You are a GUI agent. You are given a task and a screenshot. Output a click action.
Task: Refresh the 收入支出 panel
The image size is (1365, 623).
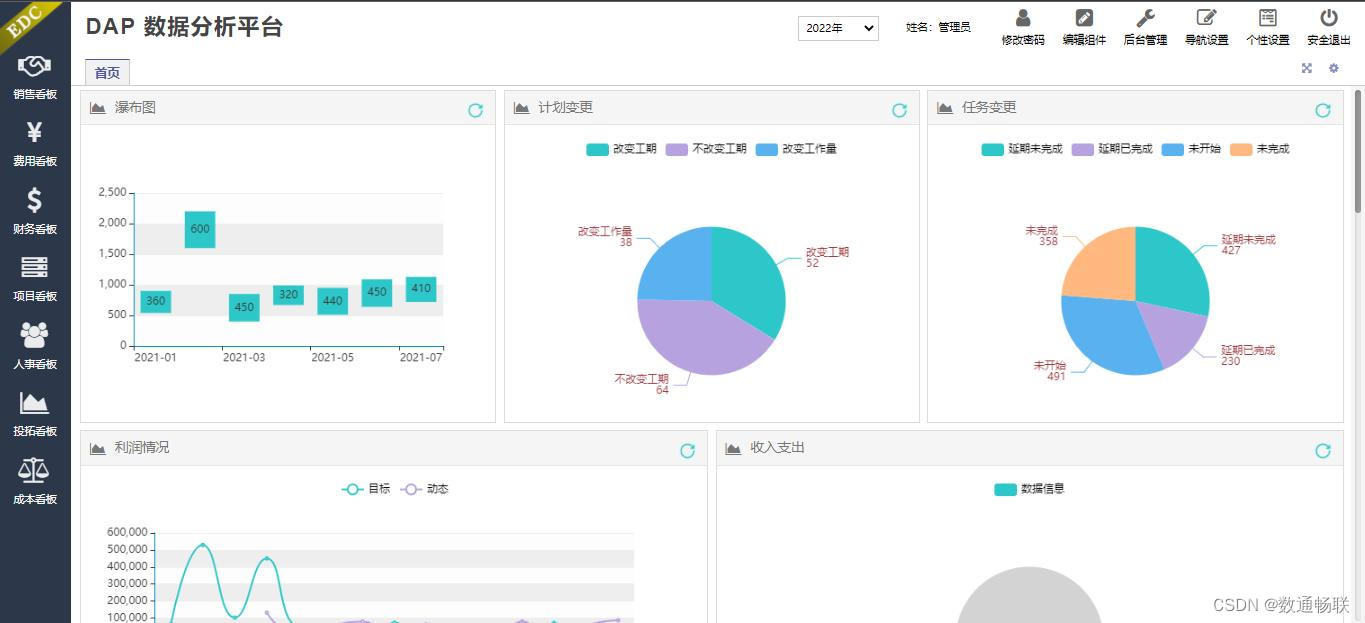(1323, 451)
